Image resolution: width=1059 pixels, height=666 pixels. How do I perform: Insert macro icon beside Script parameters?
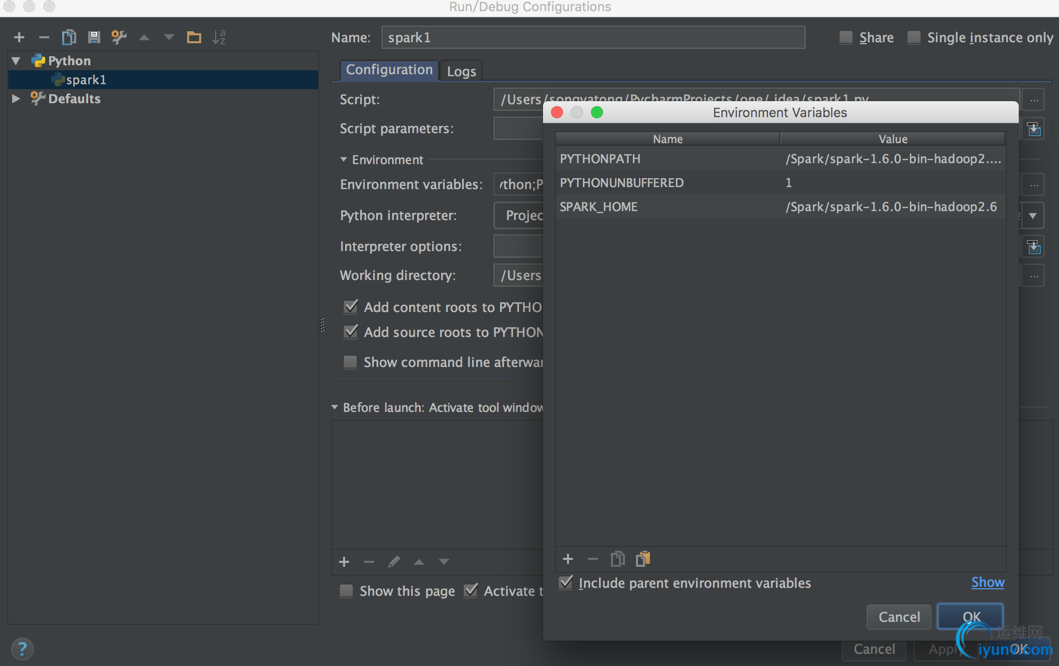1033,128
